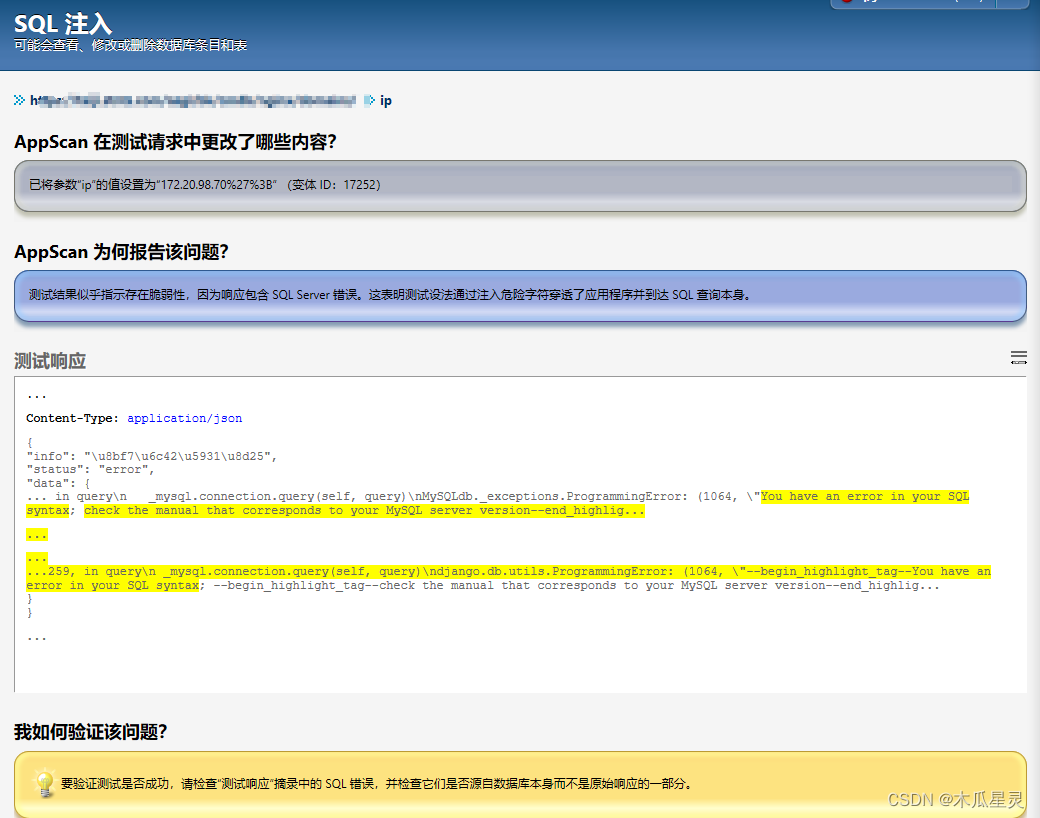The image size is (1040, 818).
Task: Click the yellow verification tip text
Action: 377,784
